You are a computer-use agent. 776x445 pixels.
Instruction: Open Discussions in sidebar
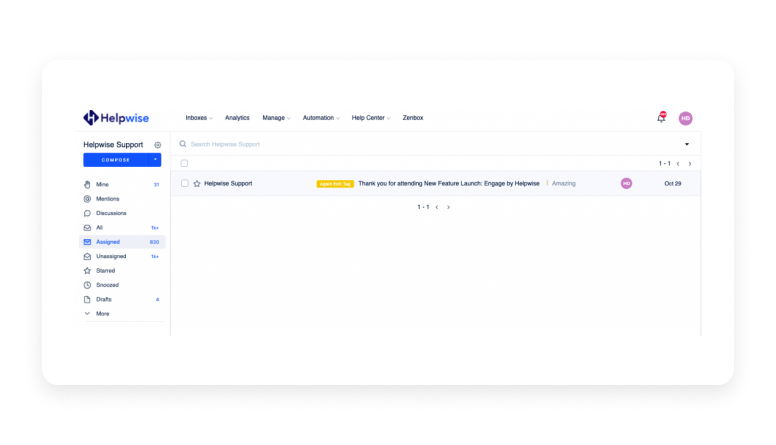tap(110, 213)
